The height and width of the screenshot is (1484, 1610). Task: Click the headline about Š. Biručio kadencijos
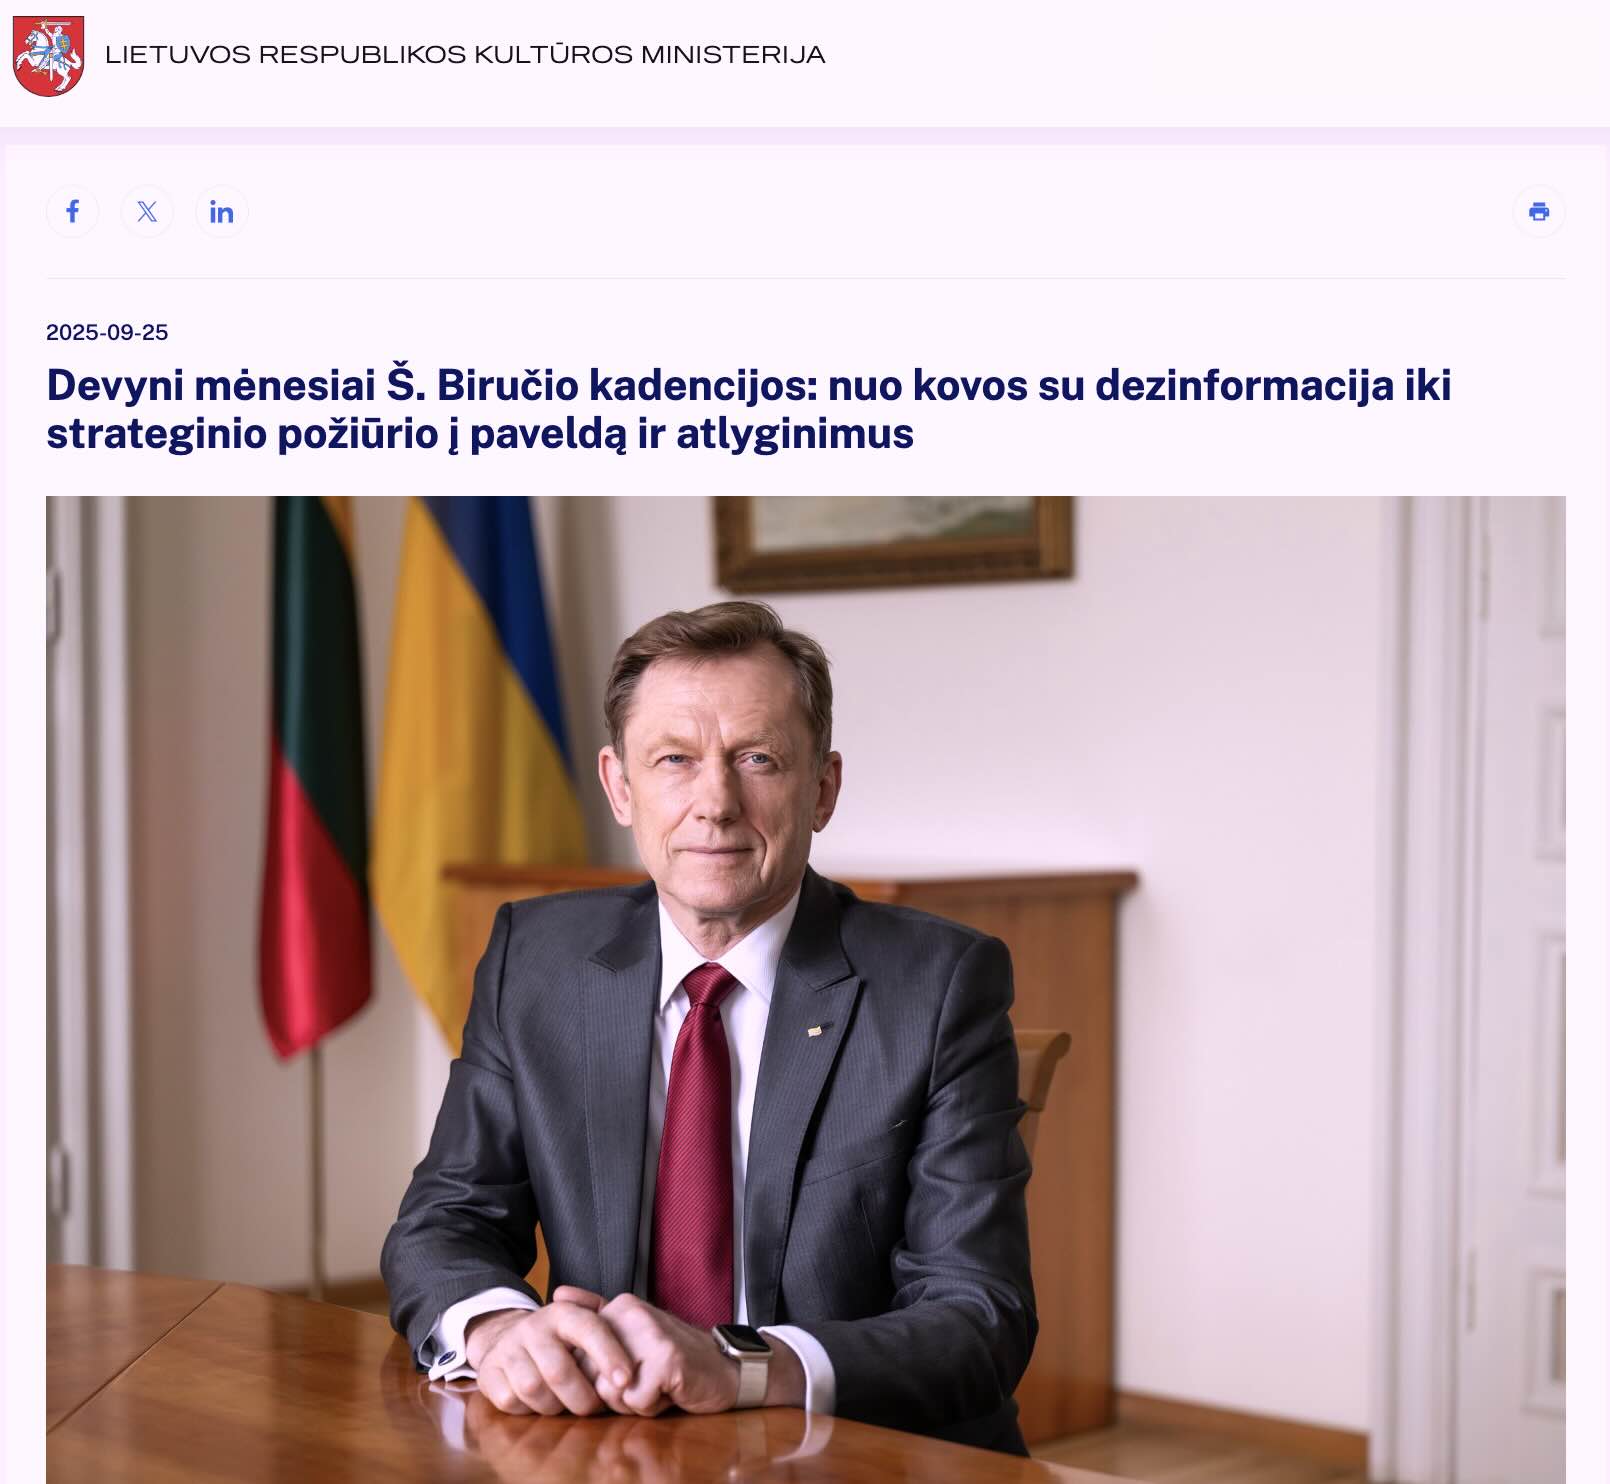click(x=748, y=409)
